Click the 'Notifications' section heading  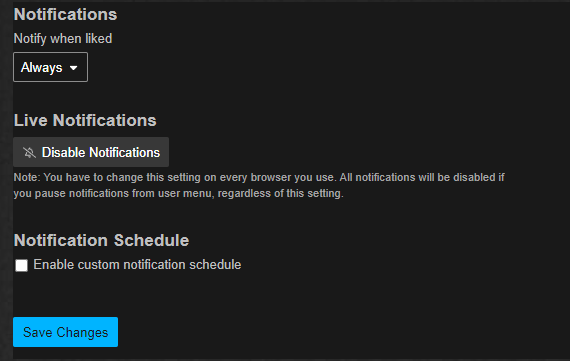click(65, 15)
